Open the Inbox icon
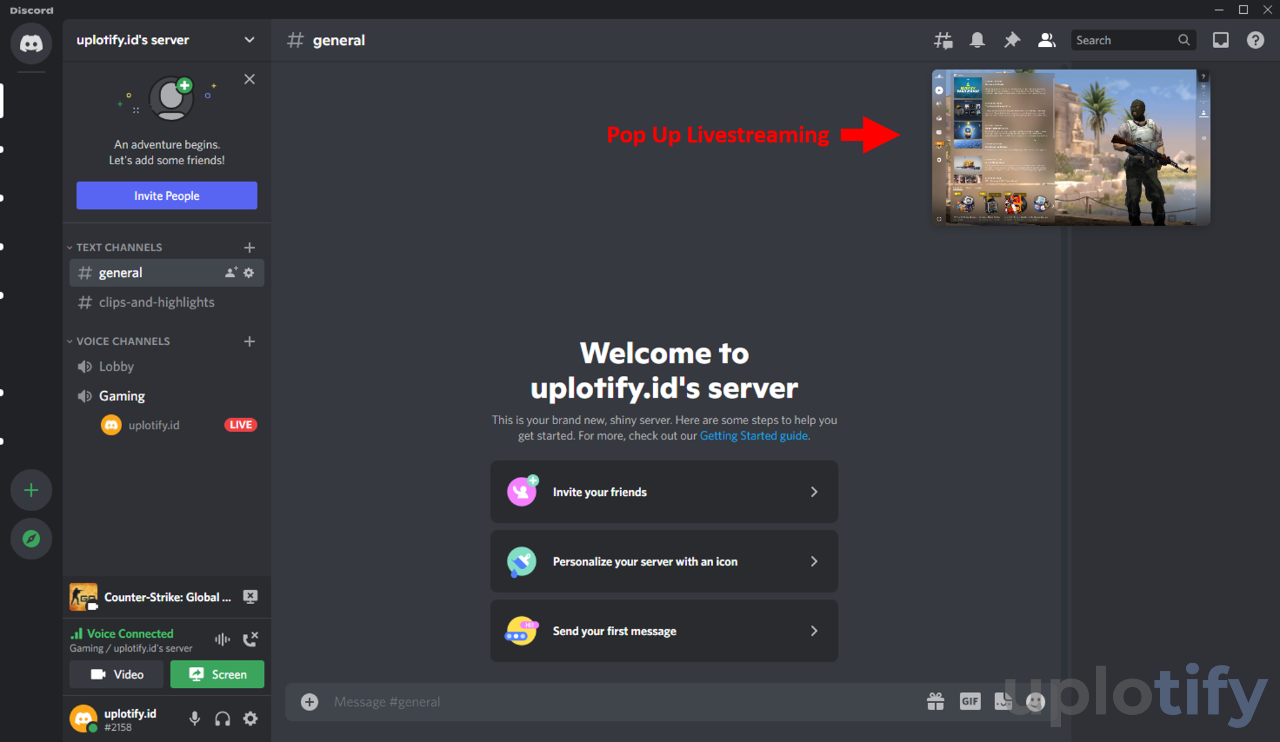This screenshot has height=742, width=1280. 1221,40
